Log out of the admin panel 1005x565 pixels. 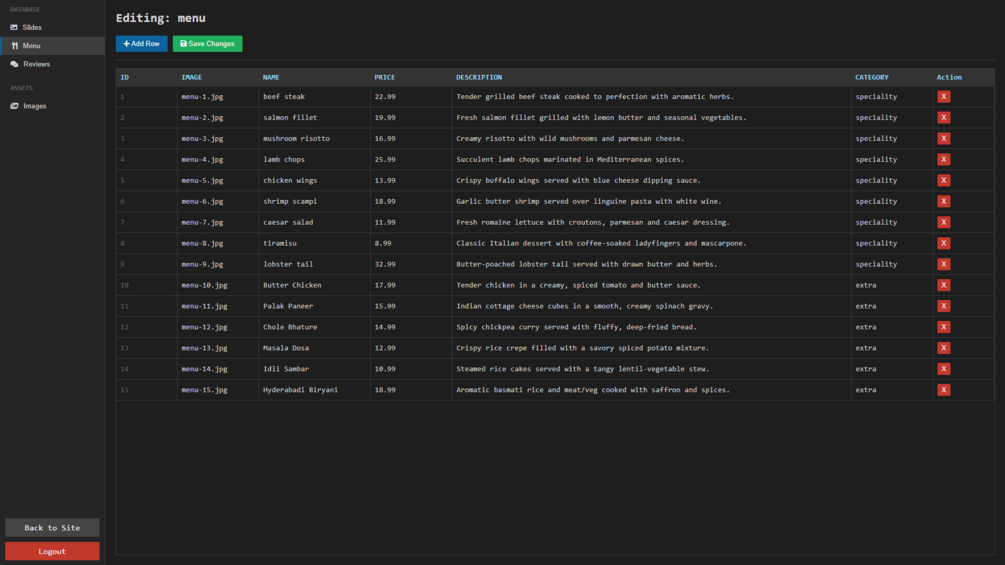tap(53, 551)
